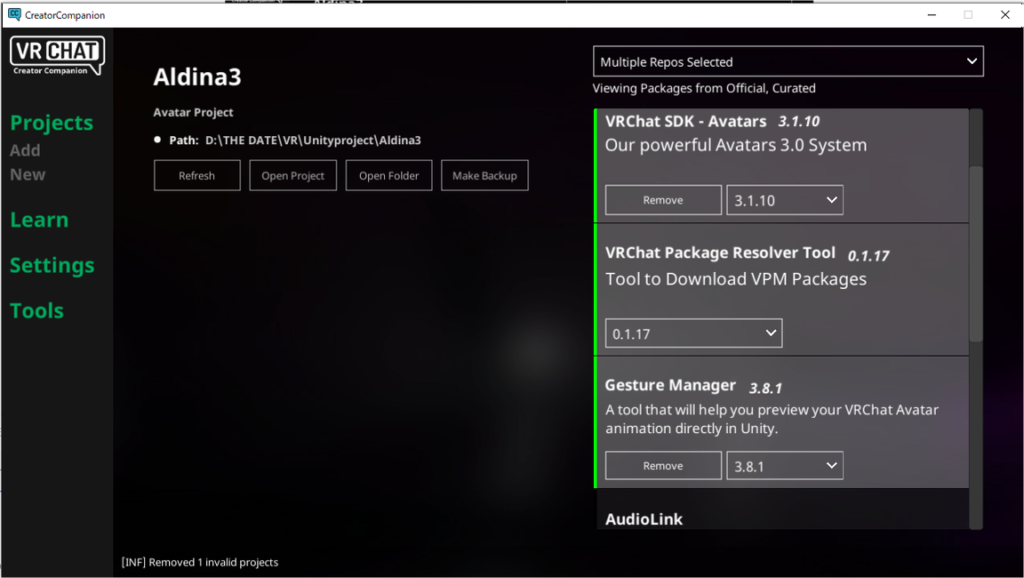Screen dimensions: 1024x578
Task: Click the Avatar Project label
Action: pyautogui.click(x=193, y=112)
